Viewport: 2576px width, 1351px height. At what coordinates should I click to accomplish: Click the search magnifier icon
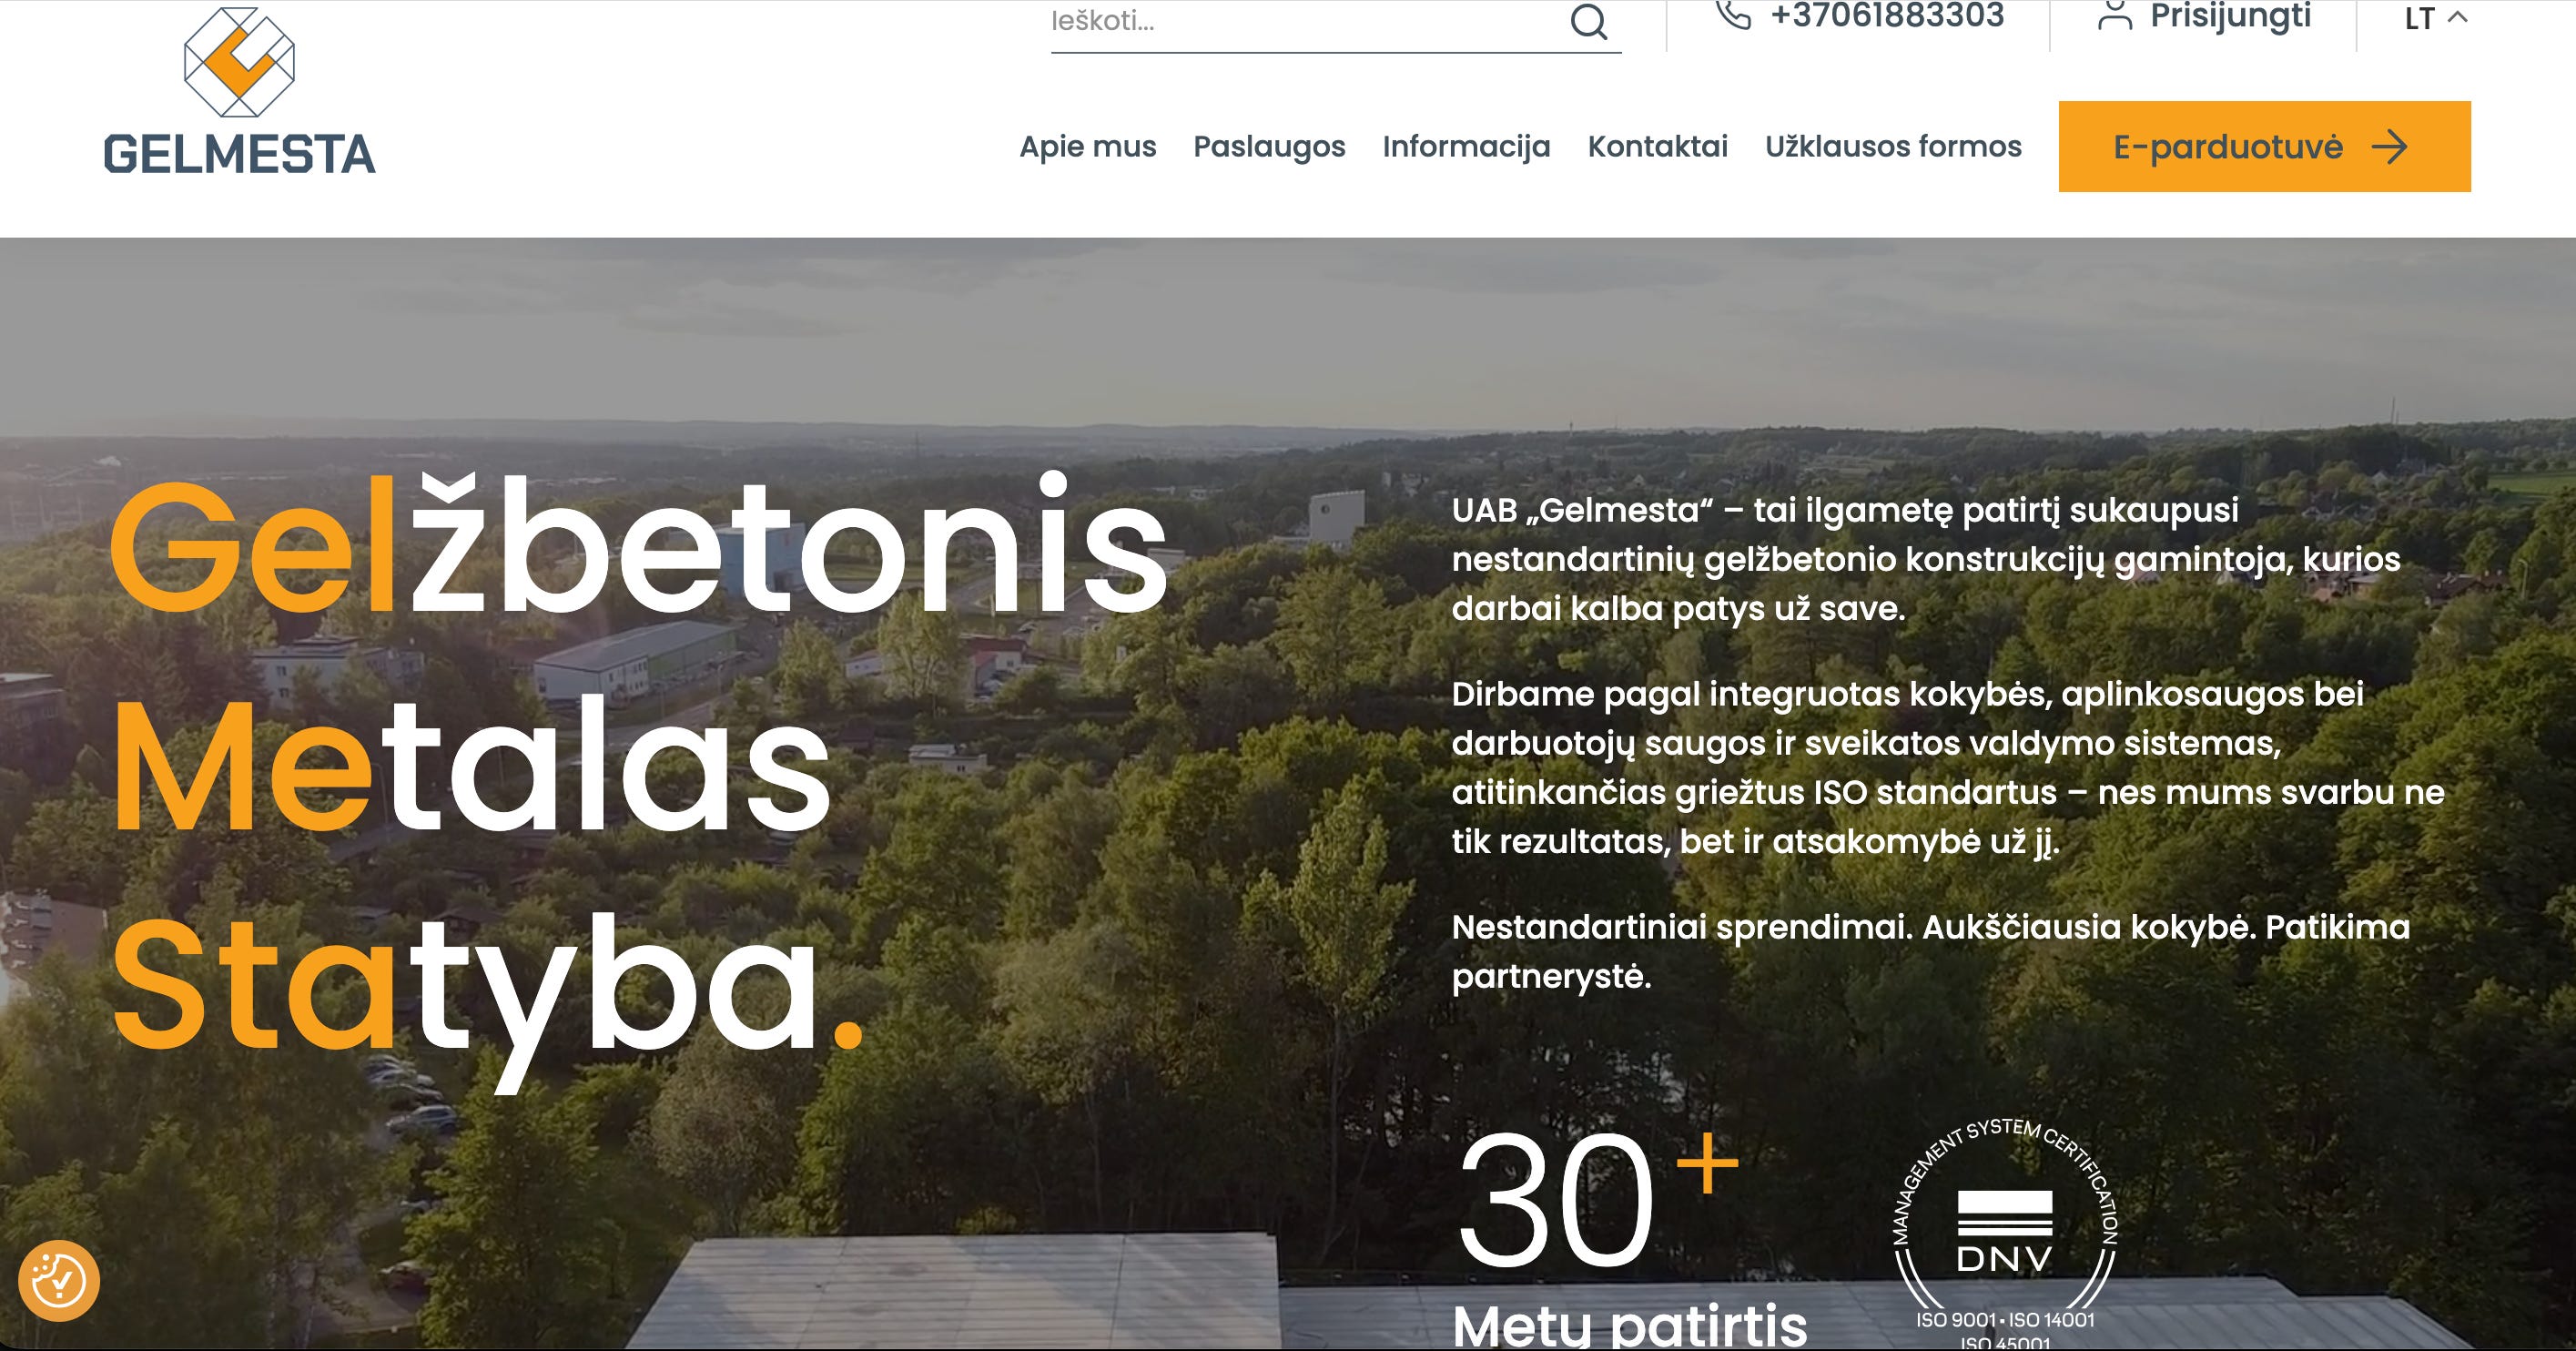(x=1588, y=20)
